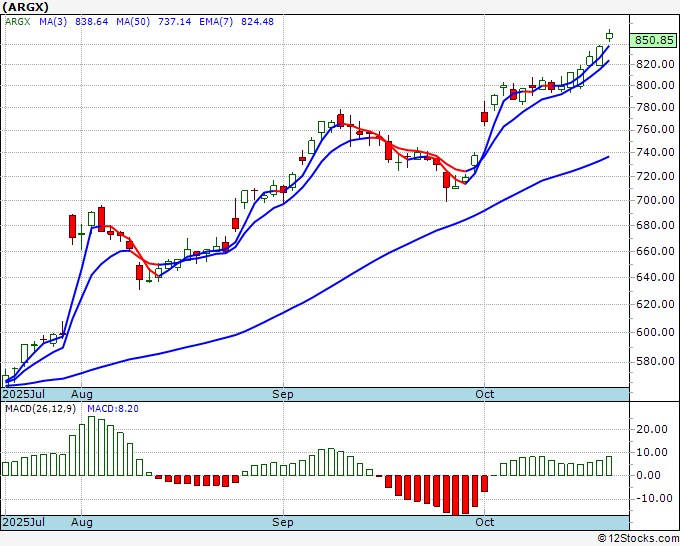Click the latest candlestick near 850

609,36
